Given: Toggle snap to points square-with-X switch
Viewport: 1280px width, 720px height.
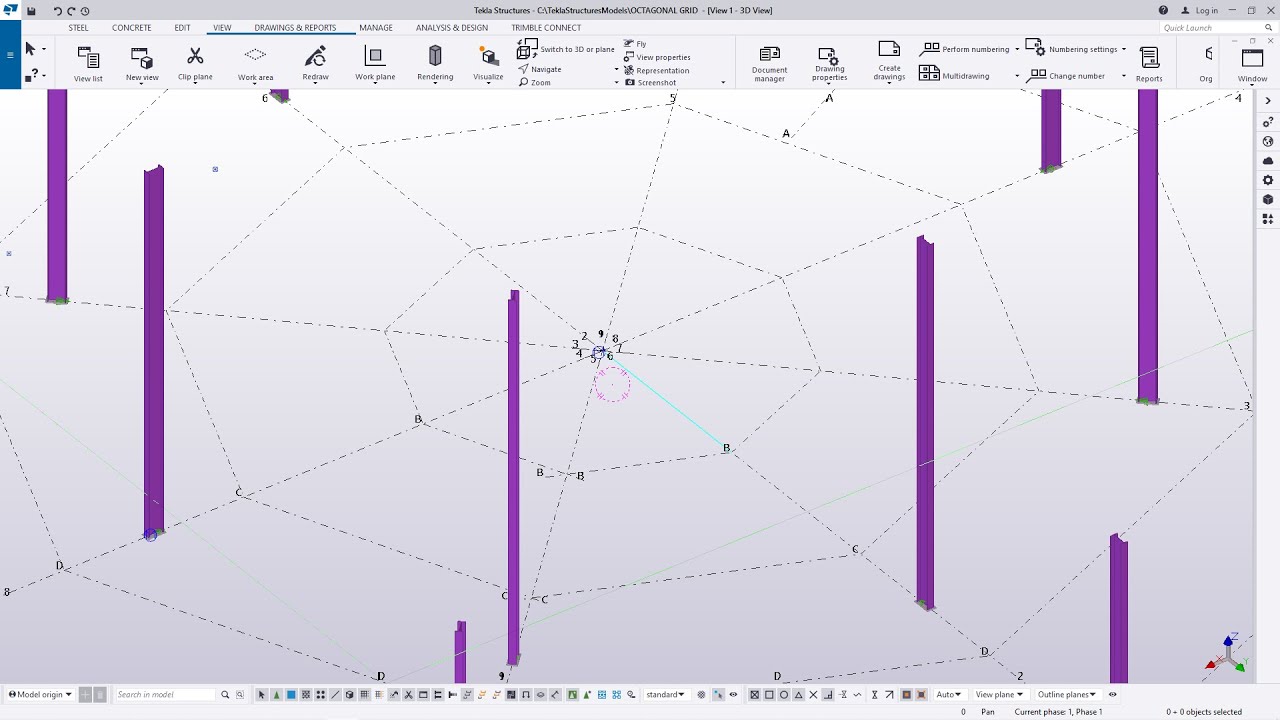Looking at the screenshot, I should tap(755, 695).
